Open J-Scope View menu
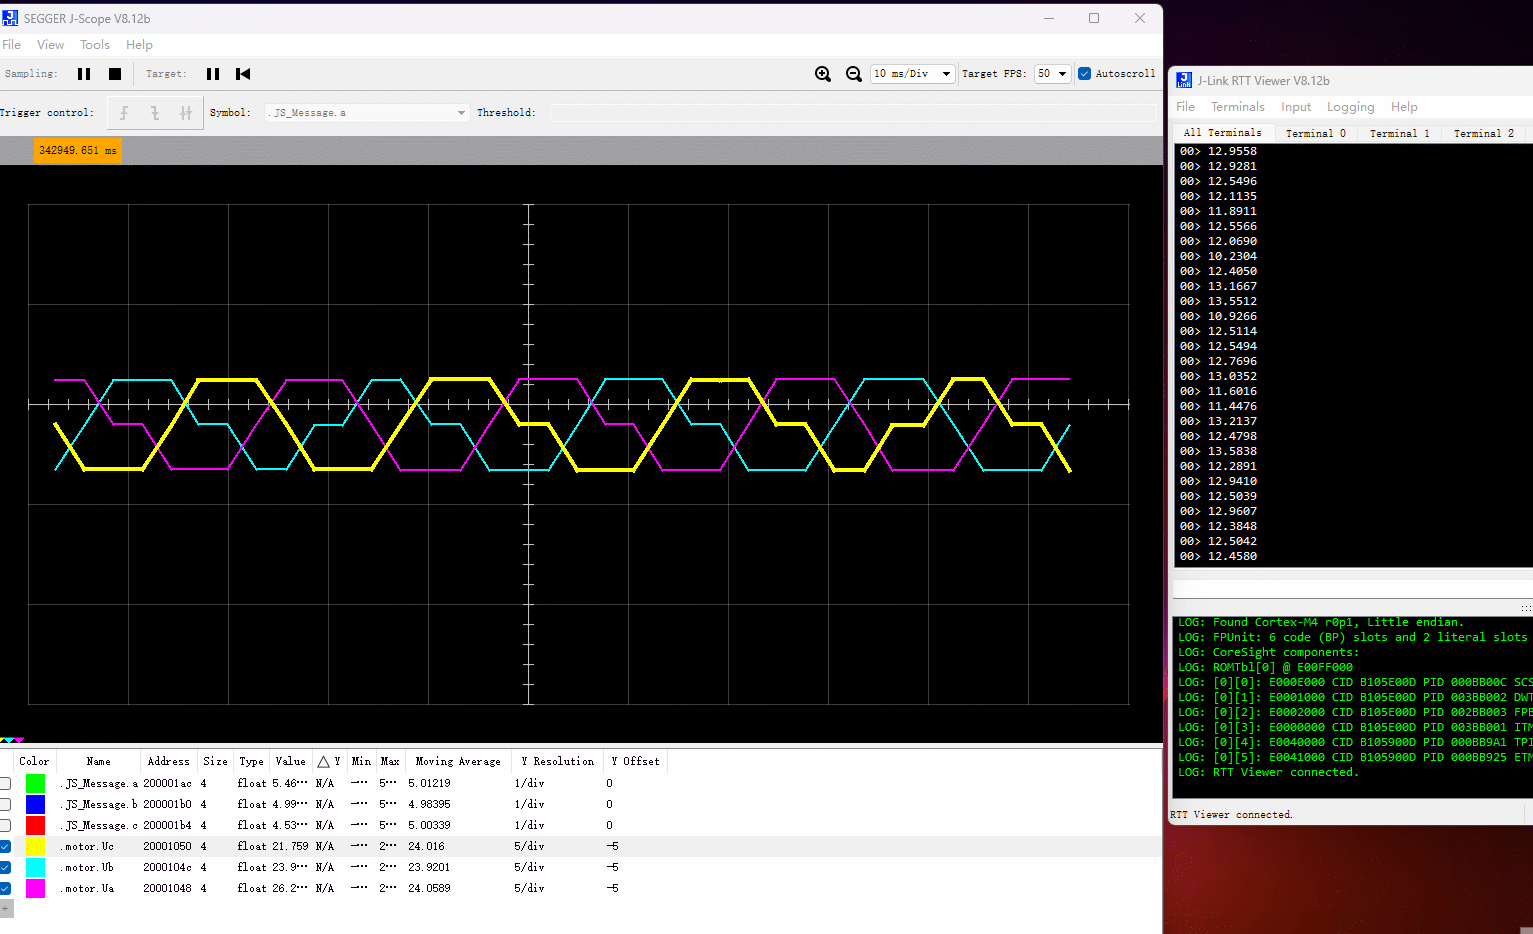Viewport: 1533px width, 934px height. click(50, 45)
